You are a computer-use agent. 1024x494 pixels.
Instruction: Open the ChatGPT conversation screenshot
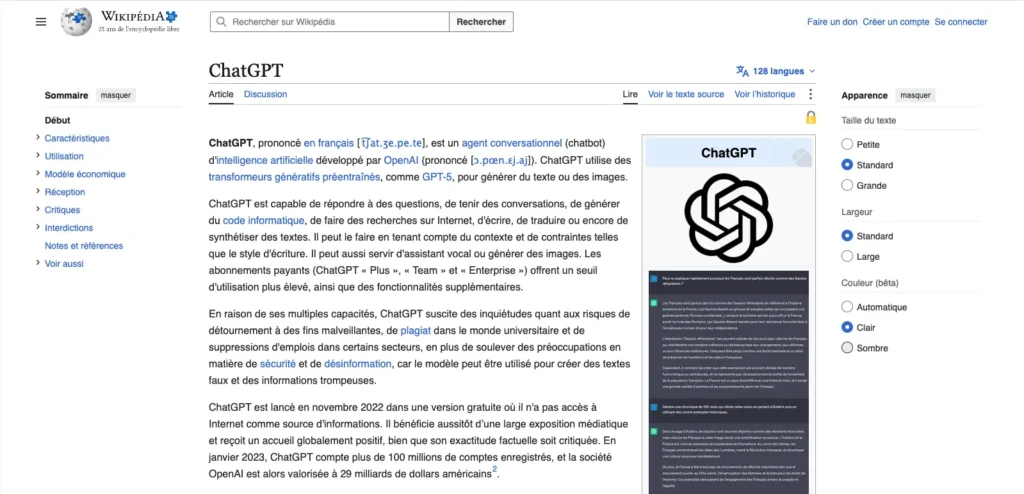729,382
